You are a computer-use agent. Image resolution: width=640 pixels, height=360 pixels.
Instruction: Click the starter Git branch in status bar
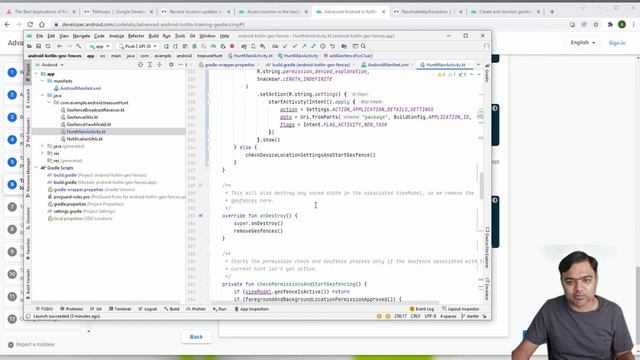pos(470,316)
